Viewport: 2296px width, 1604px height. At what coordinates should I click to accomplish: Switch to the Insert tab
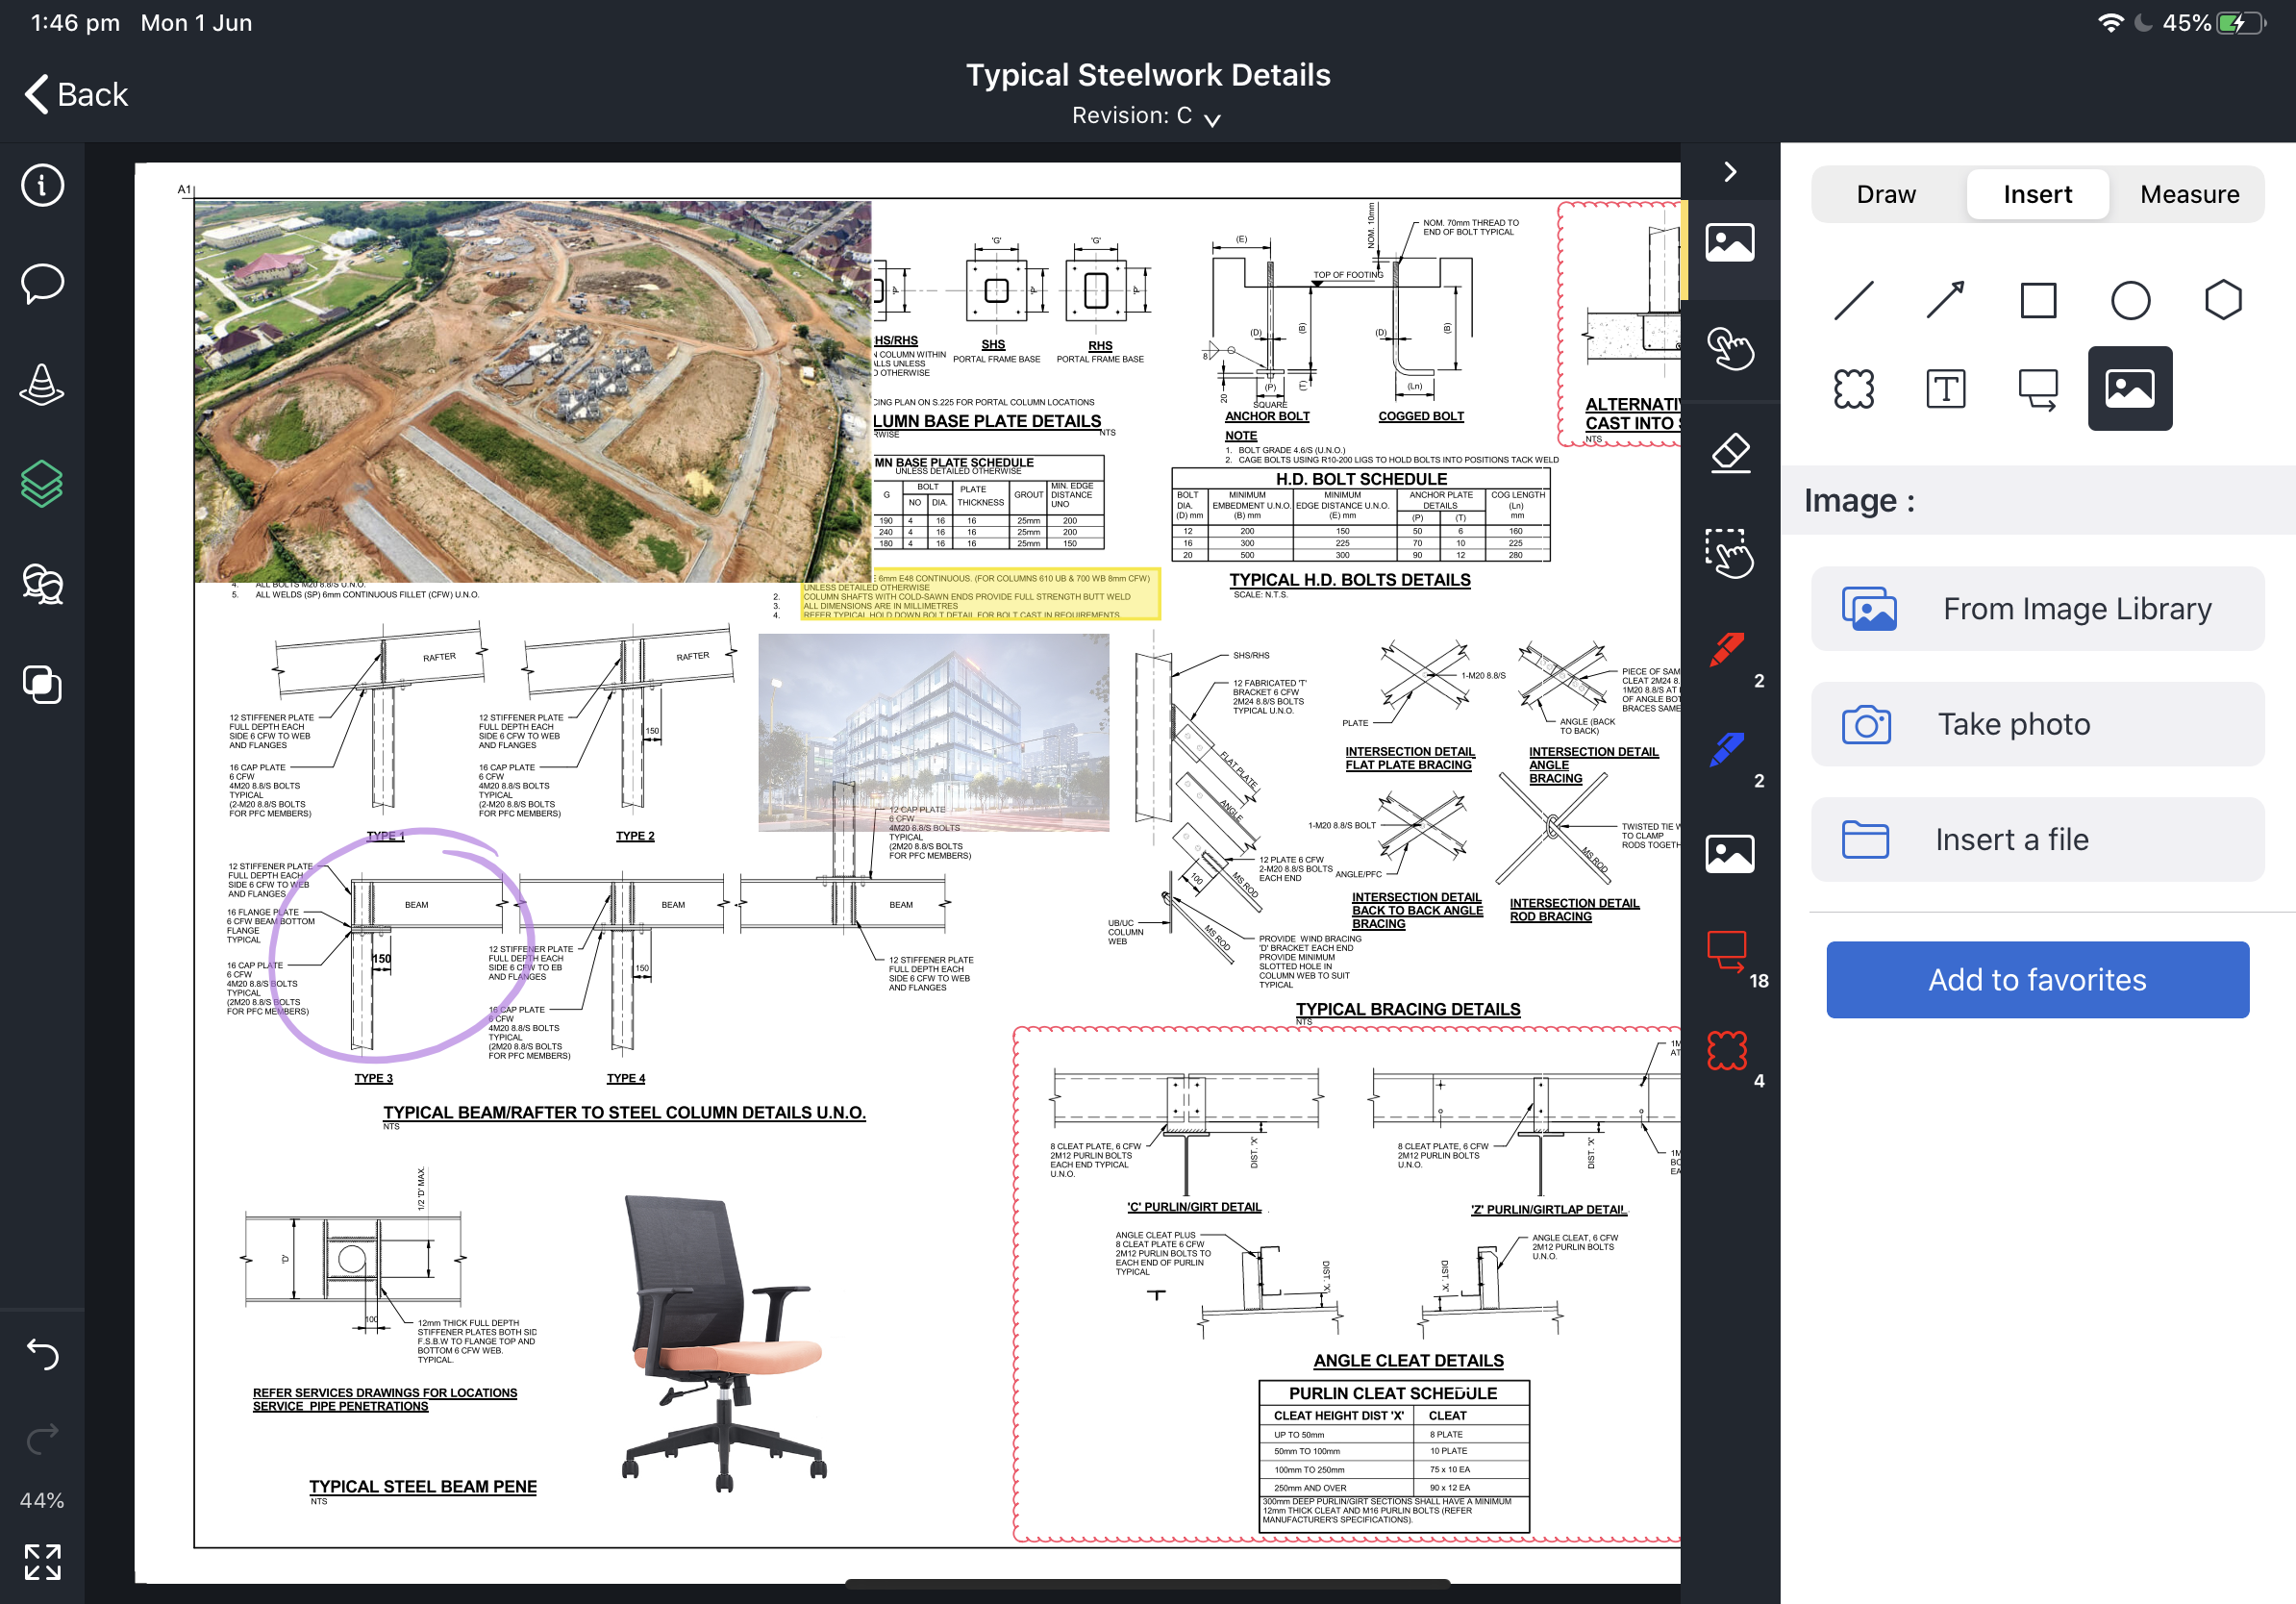coord(2037,194)
